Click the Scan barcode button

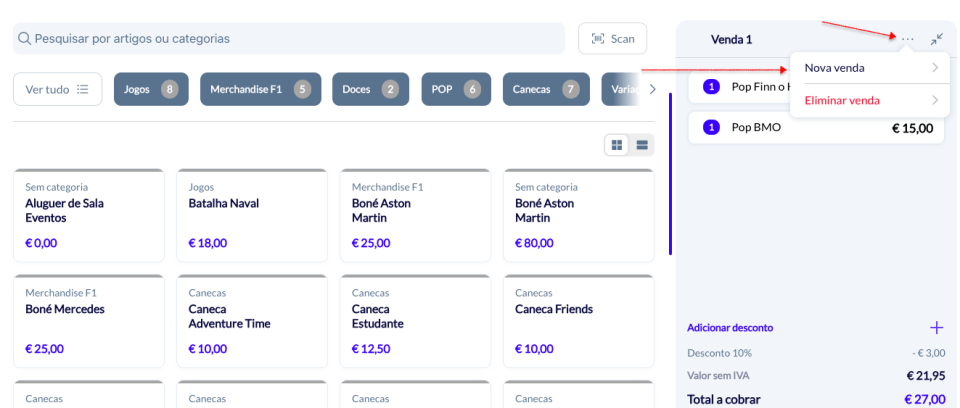click(x=612, y=39)
